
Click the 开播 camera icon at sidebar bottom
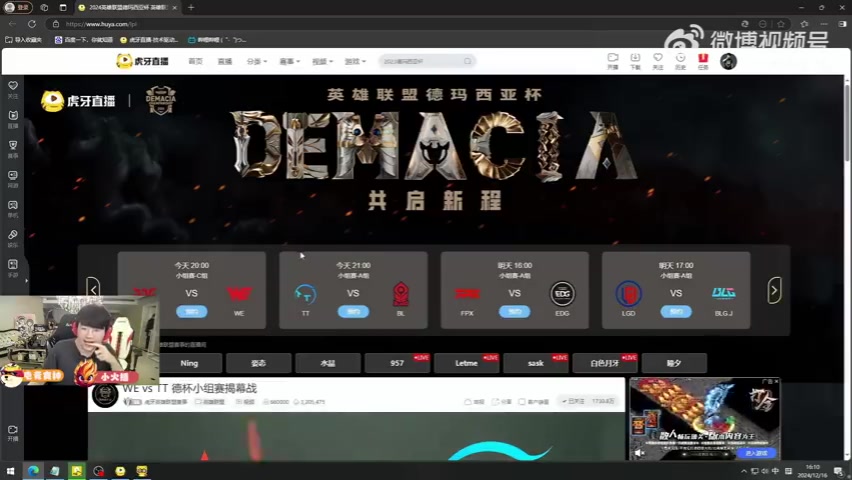point(13,433)
